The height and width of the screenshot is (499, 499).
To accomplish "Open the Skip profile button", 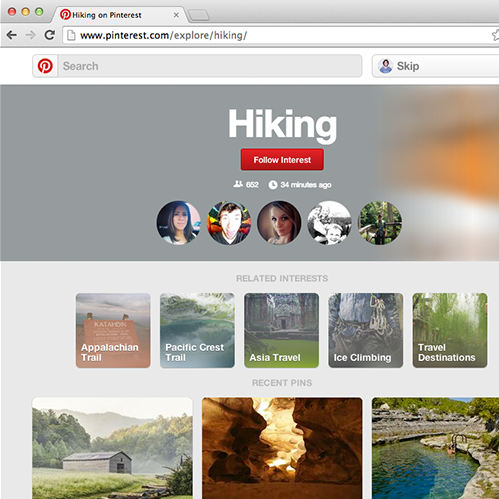I will 436,66.
